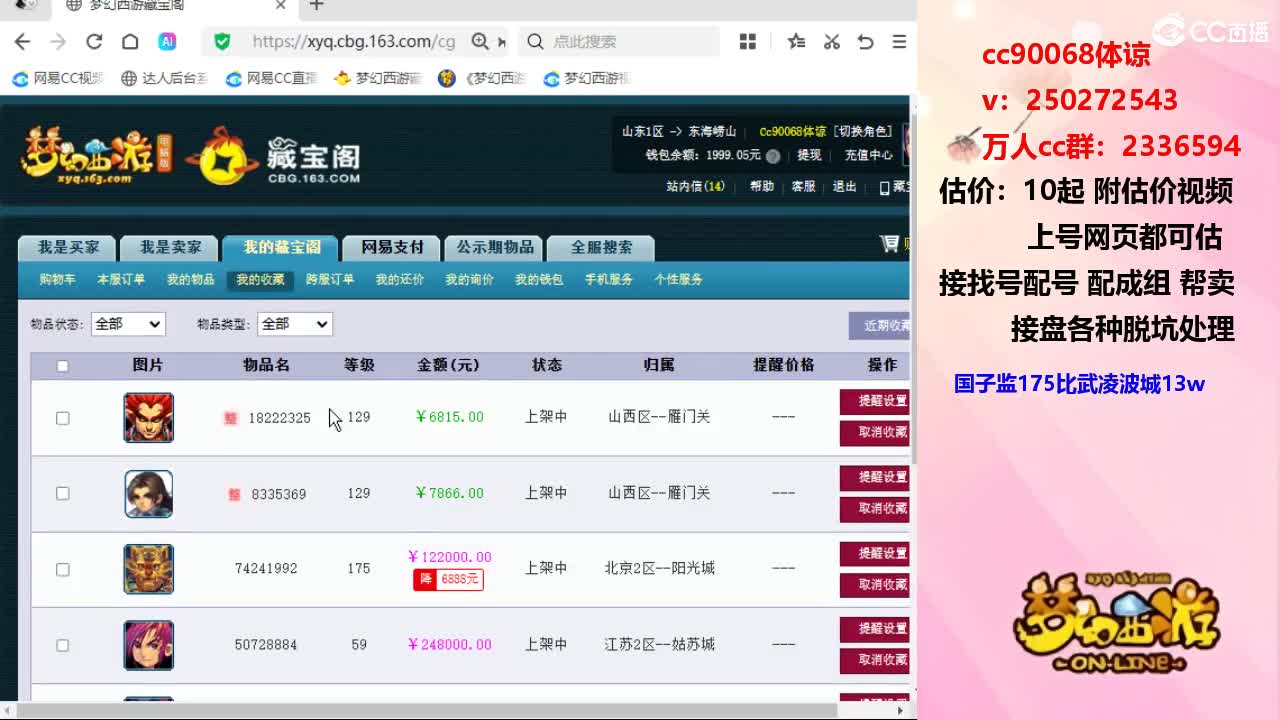Open the 物品状态 dropdown
This screenshot has width=1280, height=720.
[128, 324]
